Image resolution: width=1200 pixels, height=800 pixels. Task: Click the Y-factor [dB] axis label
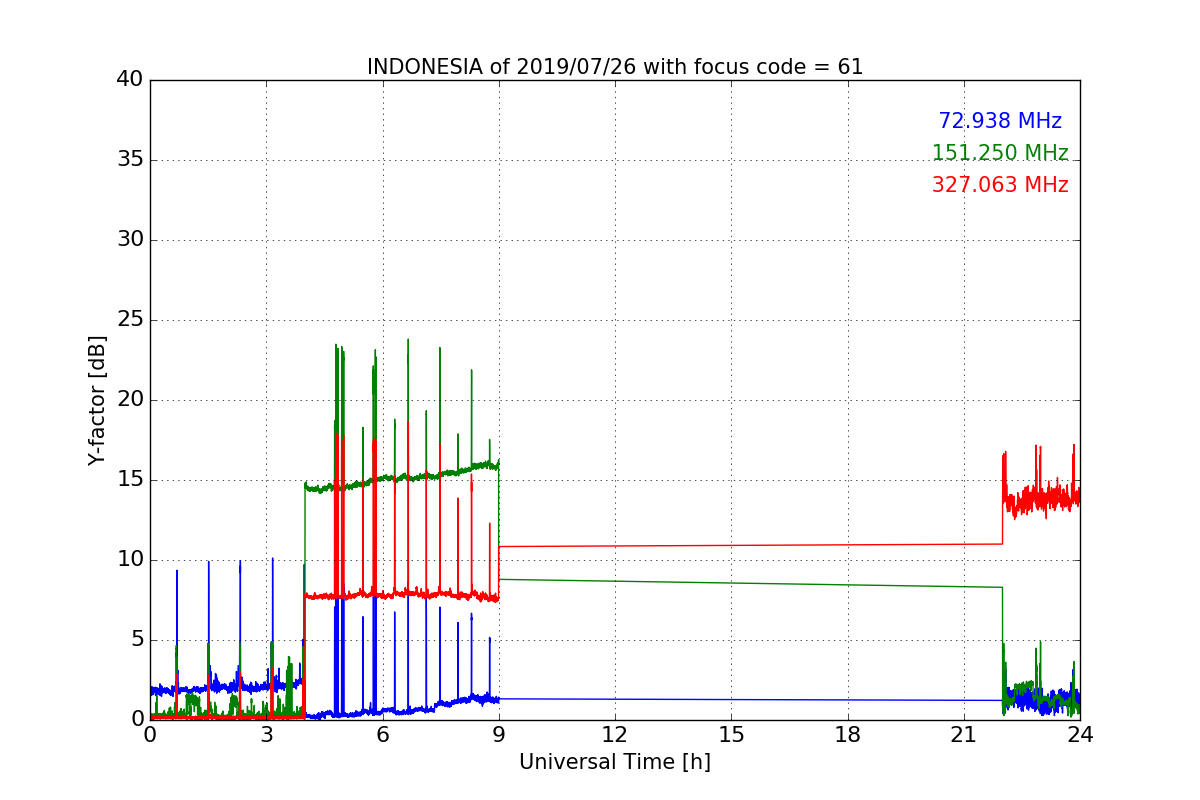pos(97,400)
